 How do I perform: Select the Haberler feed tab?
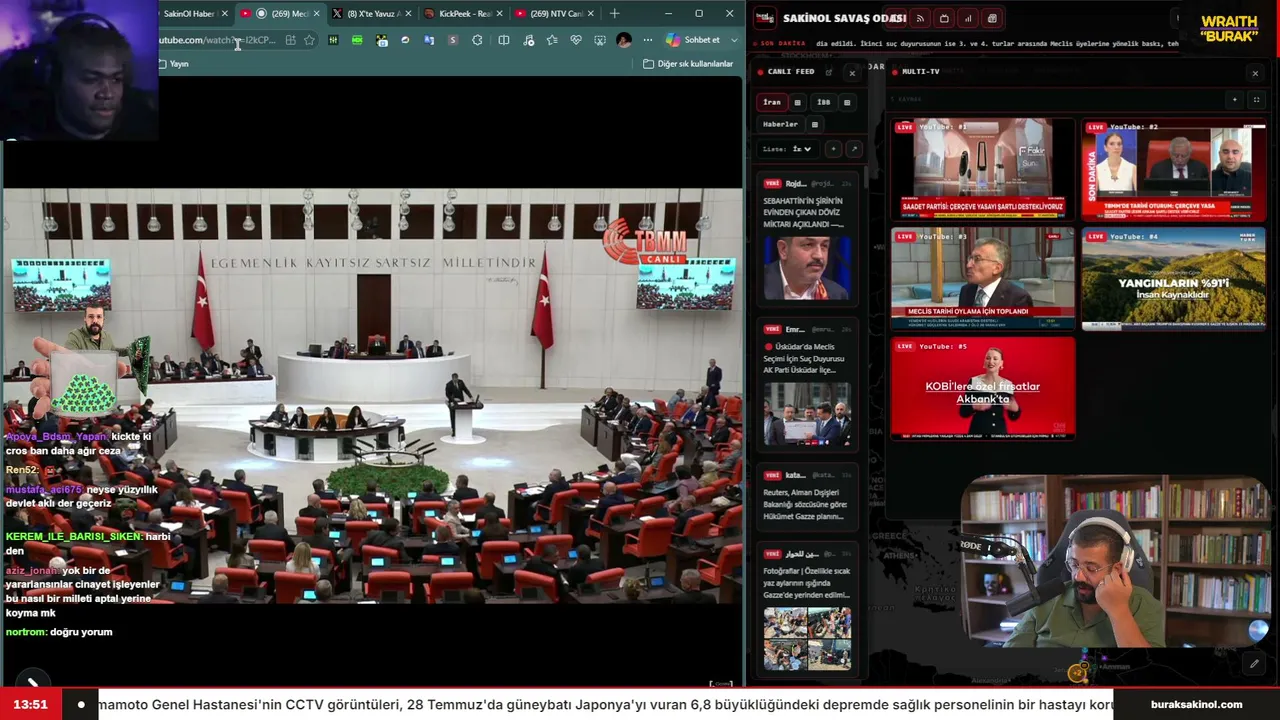pos(780,124)
